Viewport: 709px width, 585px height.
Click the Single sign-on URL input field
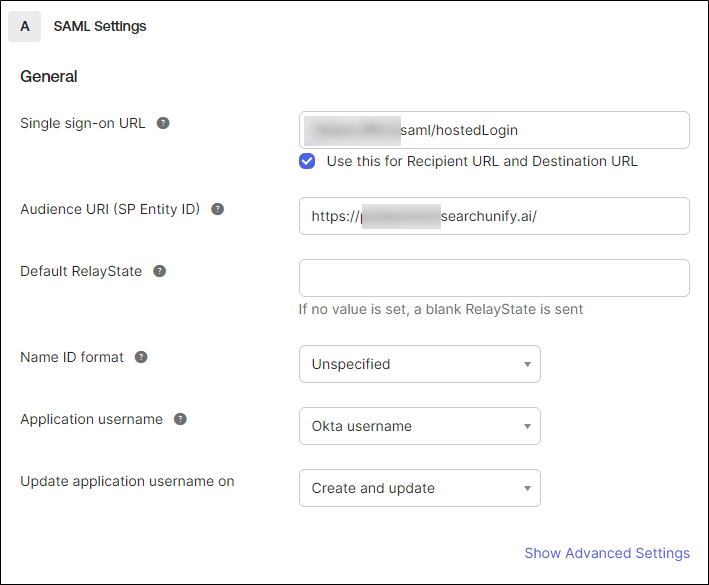pyautogui.click(x=494, y=130)
